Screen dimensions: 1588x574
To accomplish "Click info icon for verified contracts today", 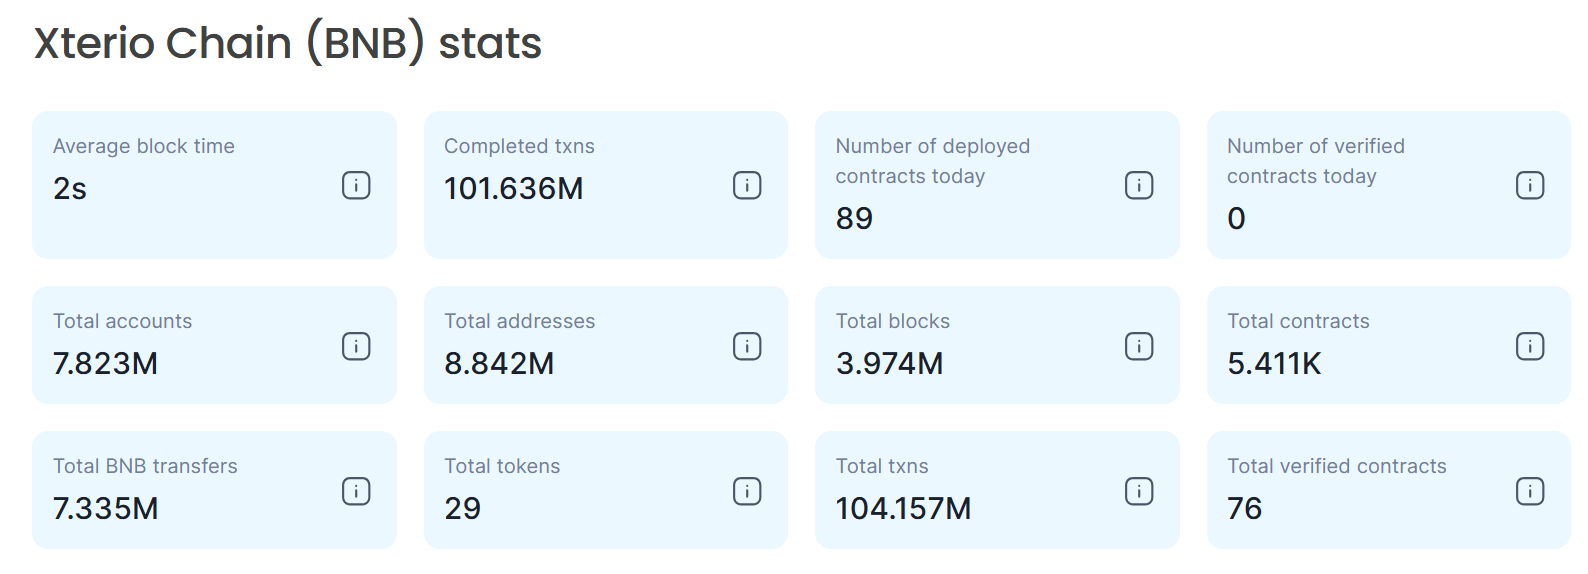I will click(x=1530, y=185).
